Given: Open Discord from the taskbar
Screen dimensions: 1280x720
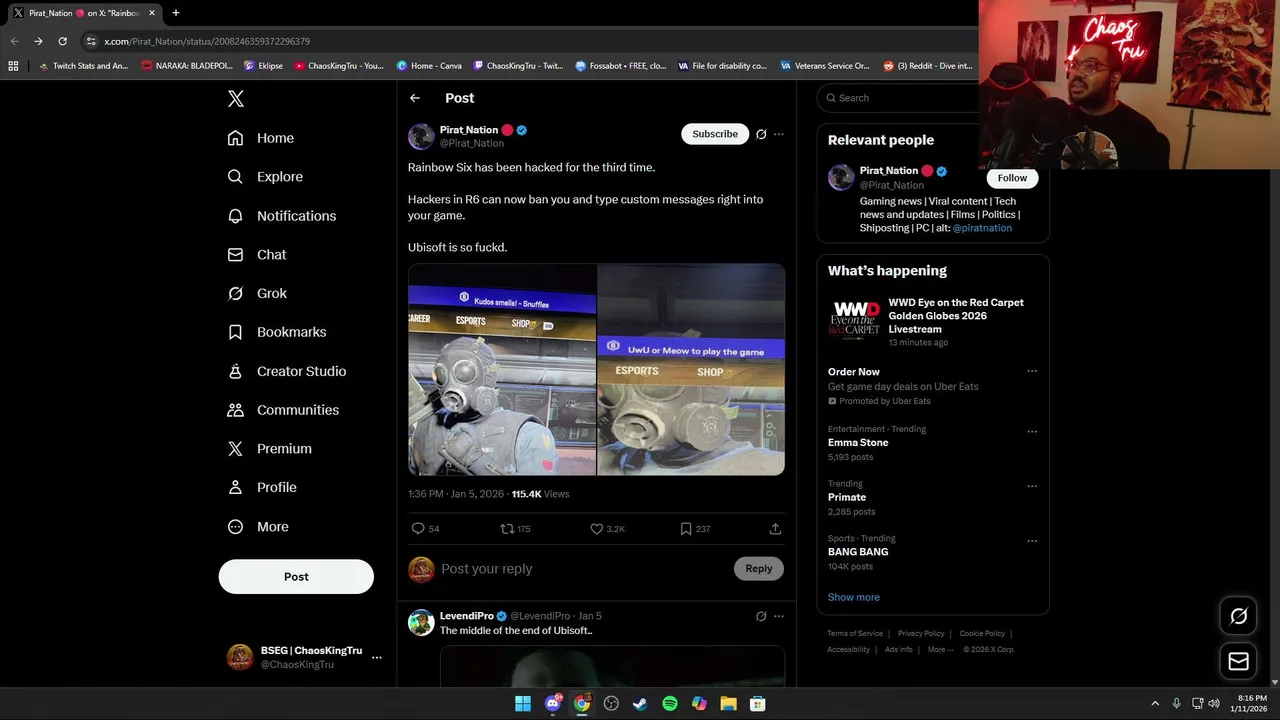Looking at the screenshot, I should click(x=553, y=704).
